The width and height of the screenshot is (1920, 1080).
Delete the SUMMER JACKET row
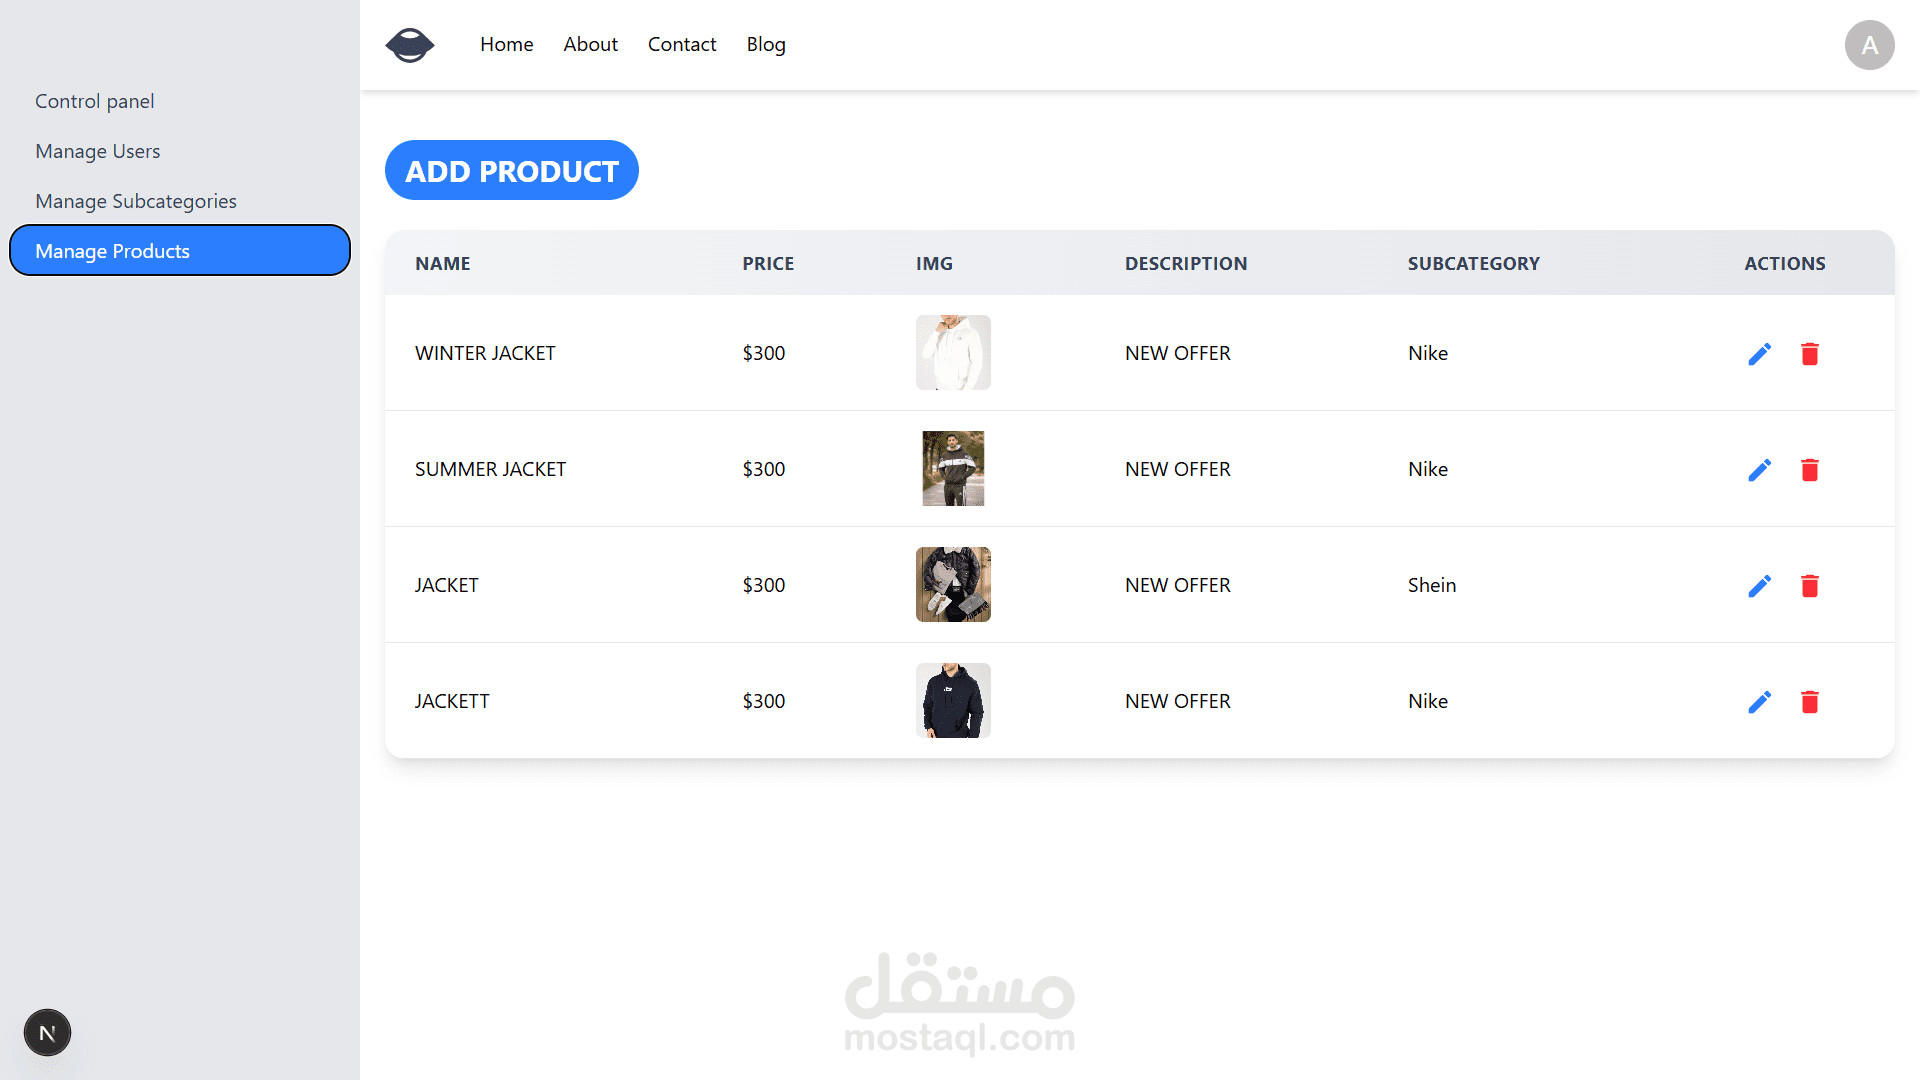tap(1809, 470)
